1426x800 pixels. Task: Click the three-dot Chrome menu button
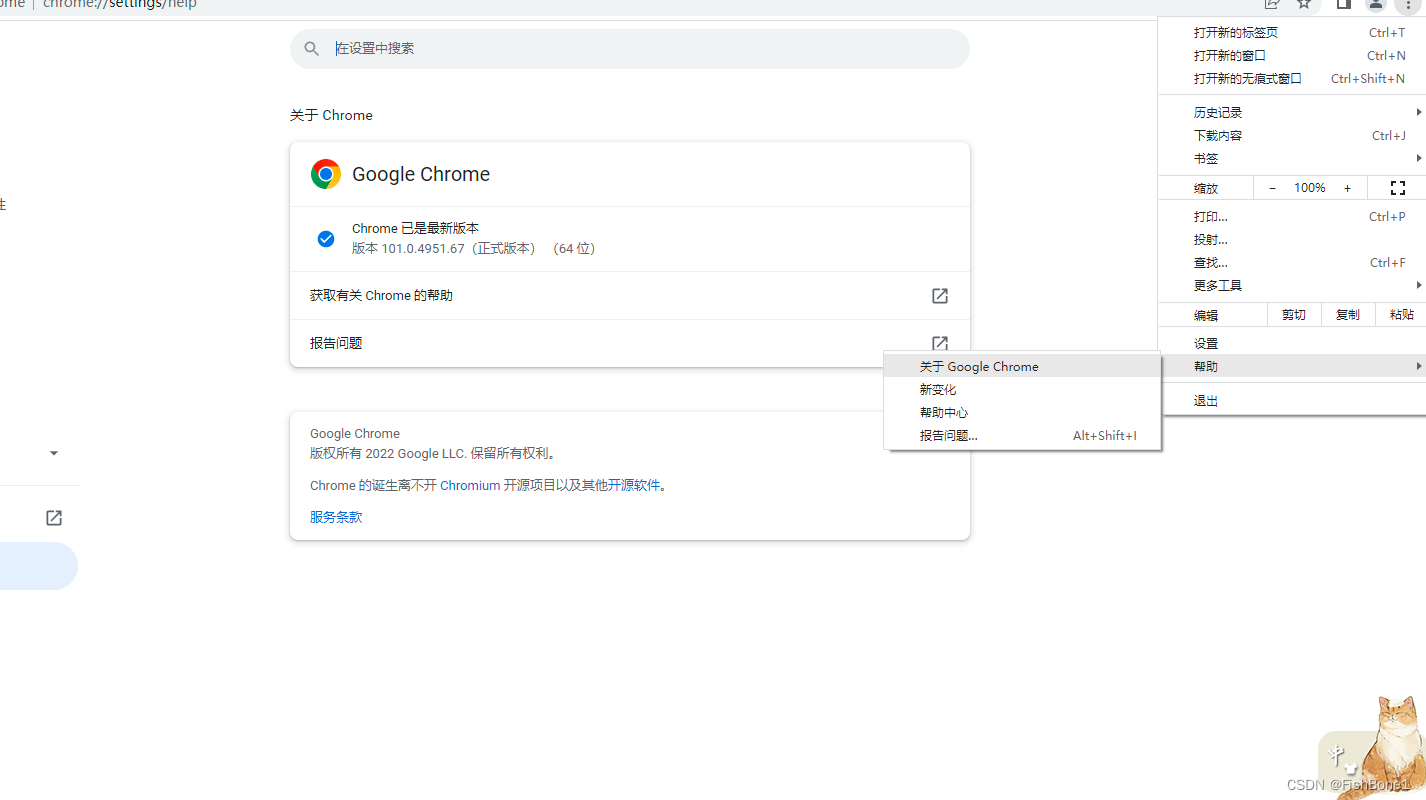[1407, 4]
